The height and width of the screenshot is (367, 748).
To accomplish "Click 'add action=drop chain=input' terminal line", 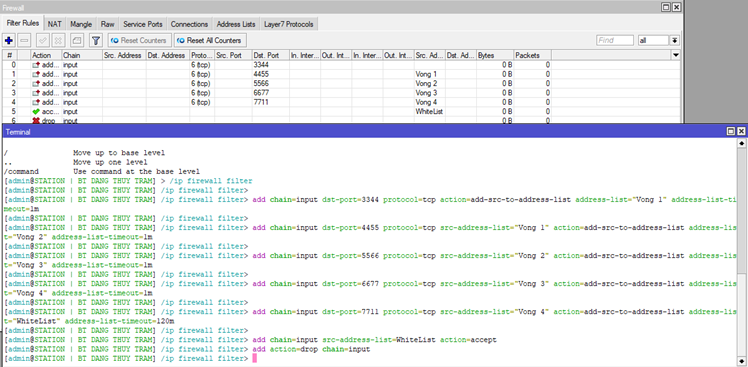I will pos(312,349).
